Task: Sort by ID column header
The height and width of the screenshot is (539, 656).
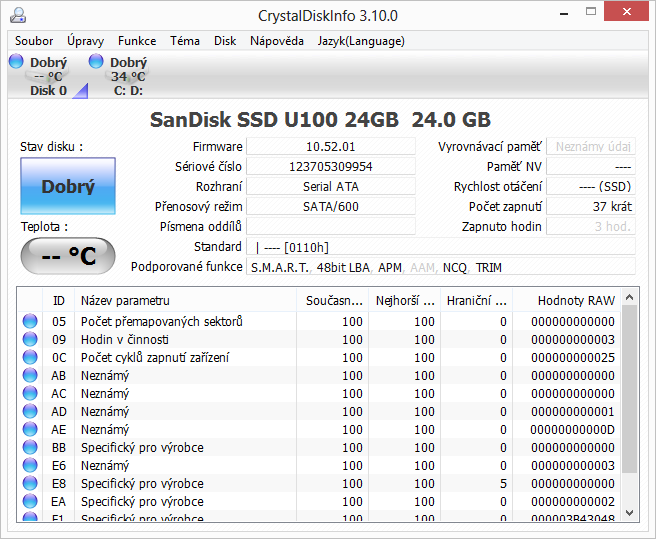Action: pyautogui.click(x=59, y=300)
